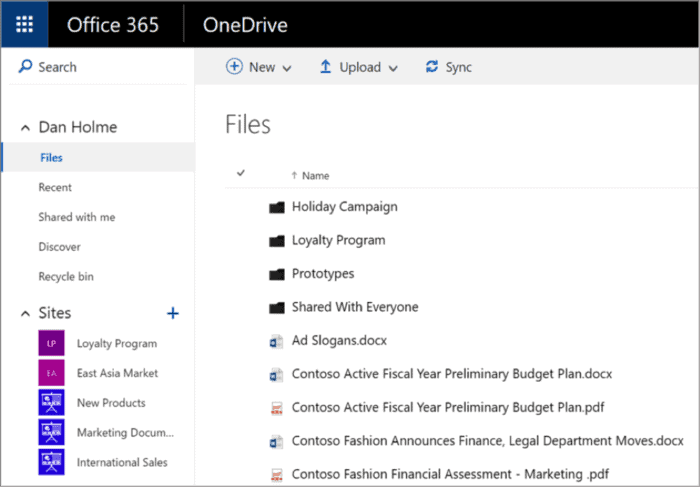700x487 pixels.
Task: Click the New Products site icon
Action: (51, 402)
